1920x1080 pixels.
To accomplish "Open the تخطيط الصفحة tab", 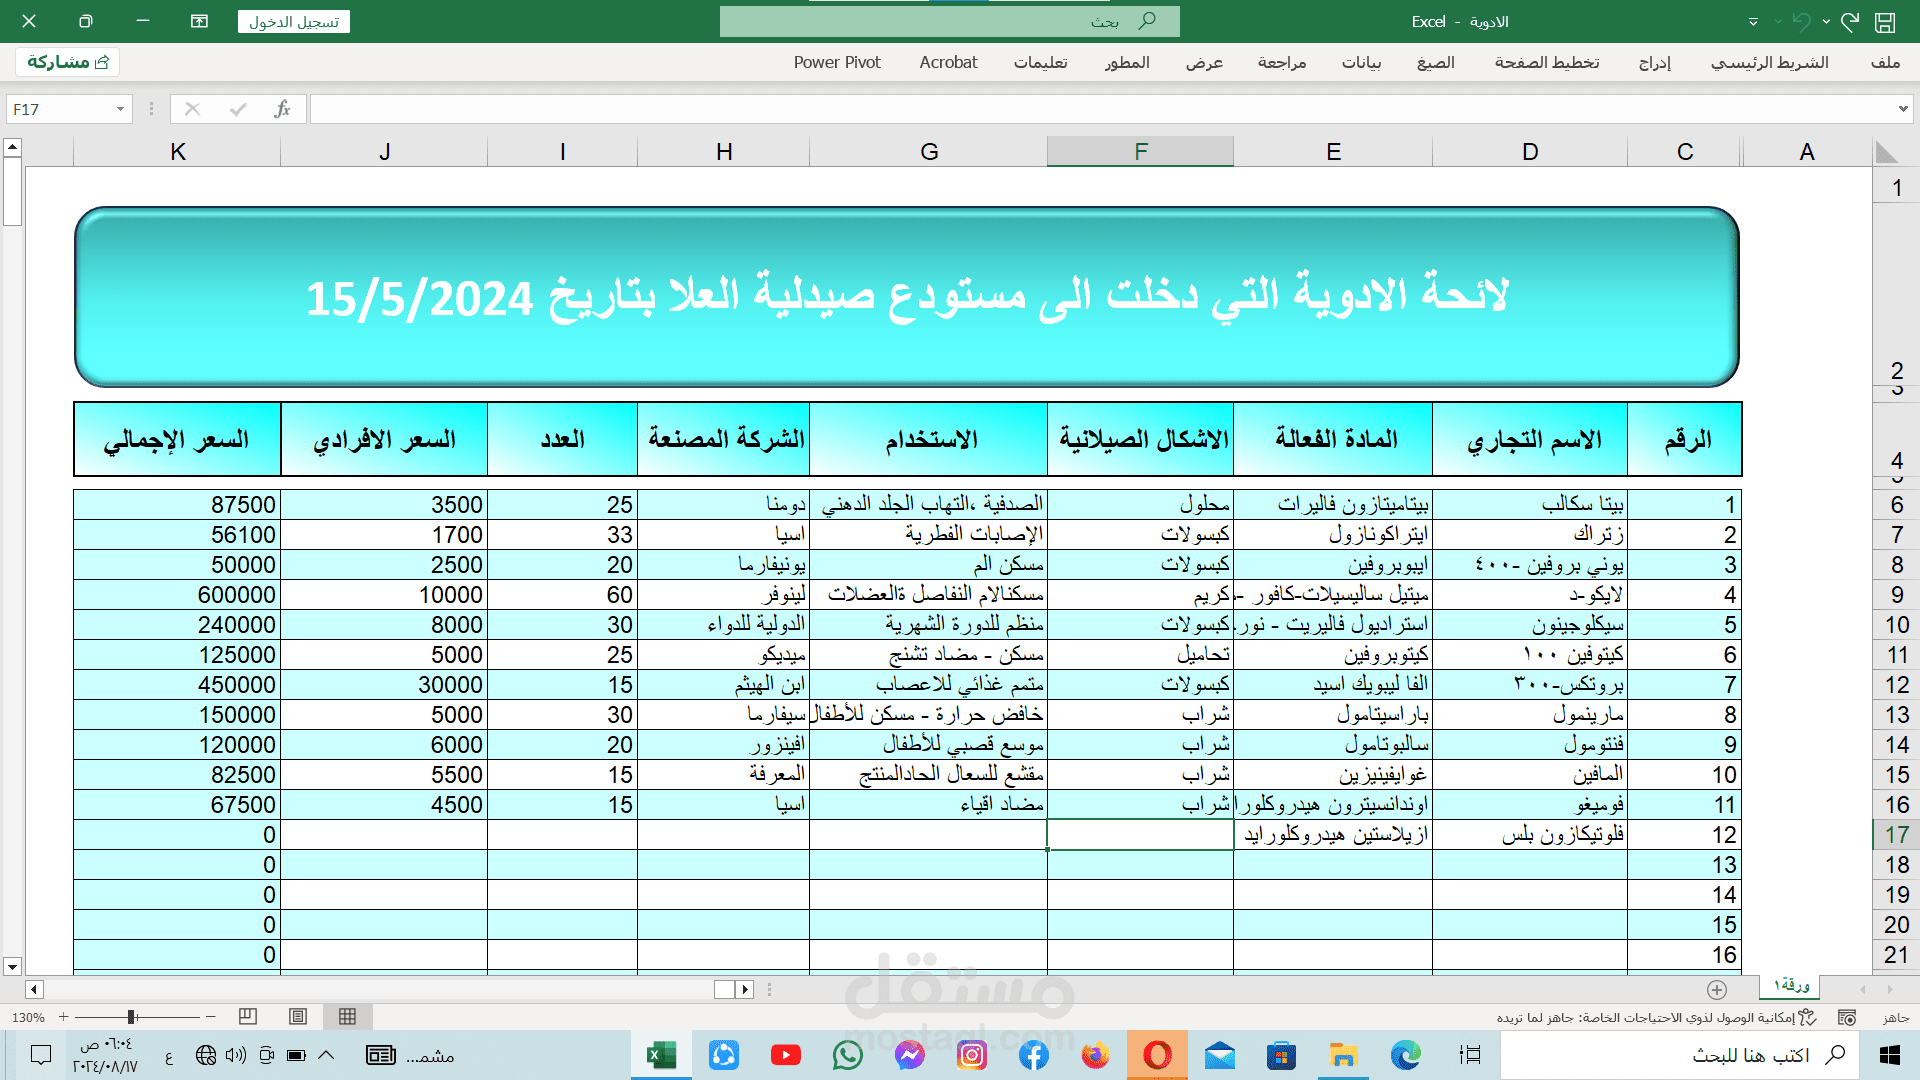I will (x=1546, y=62).
